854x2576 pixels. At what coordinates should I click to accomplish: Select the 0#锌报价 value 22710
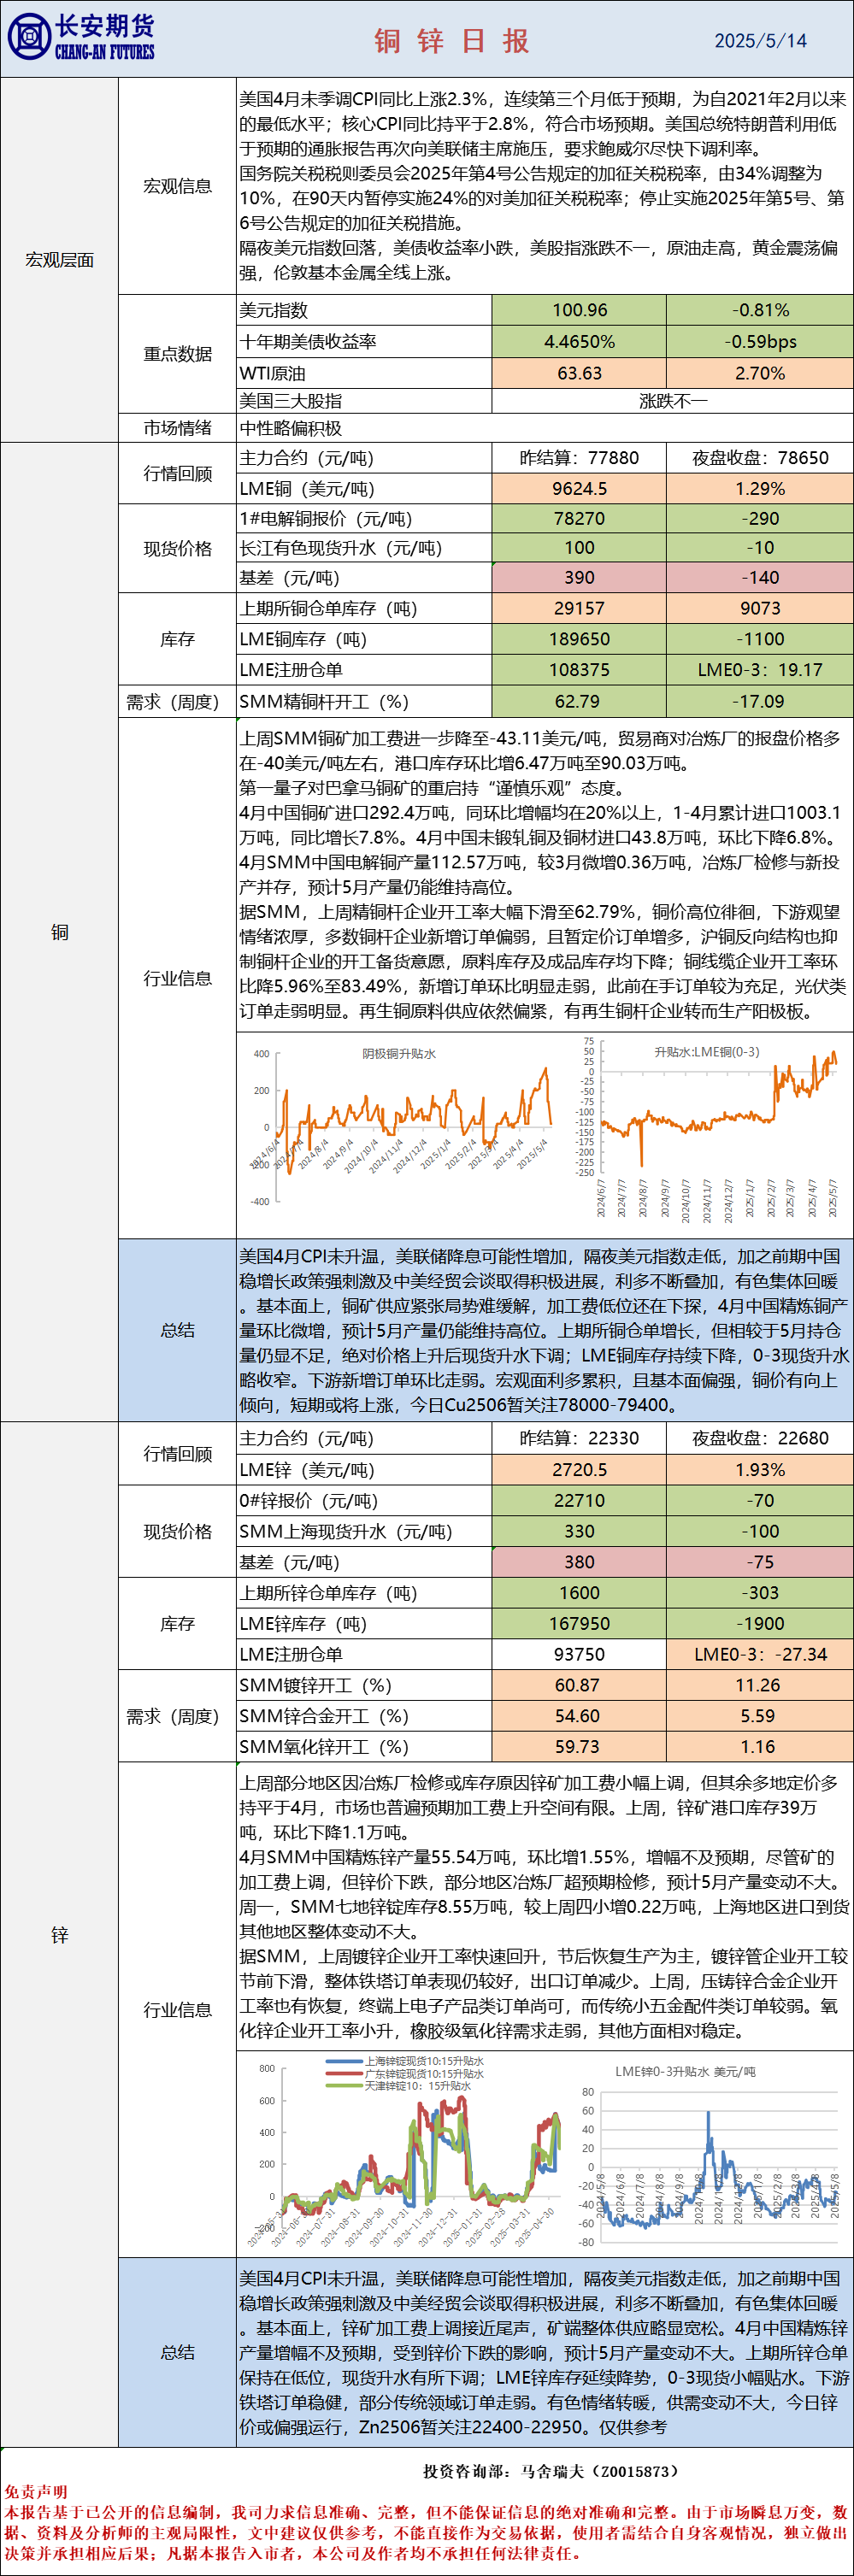pyautogui.click(x=579, y=1501)
